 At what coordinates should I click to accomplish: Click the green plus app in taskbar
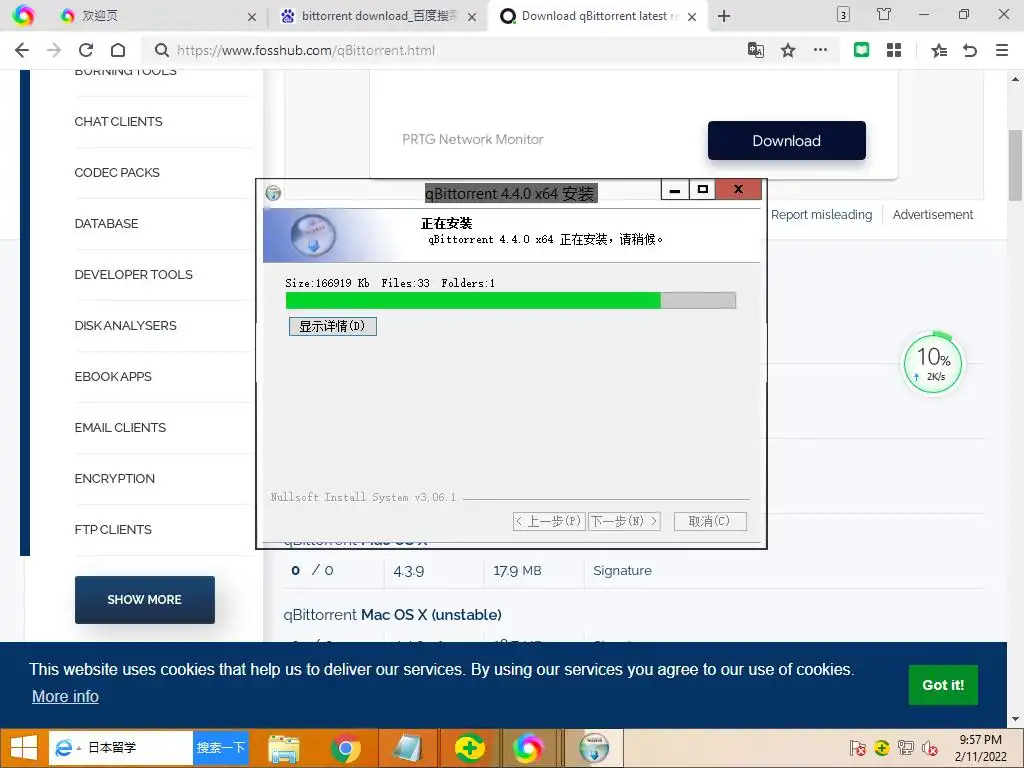[x=469, y=748]
